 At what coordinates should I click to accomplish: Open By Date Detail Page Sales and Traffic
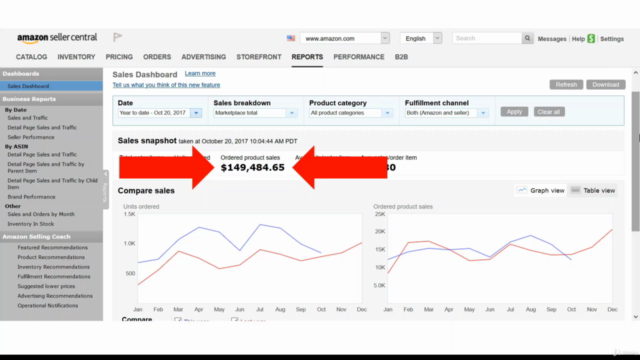click(42, 128)
